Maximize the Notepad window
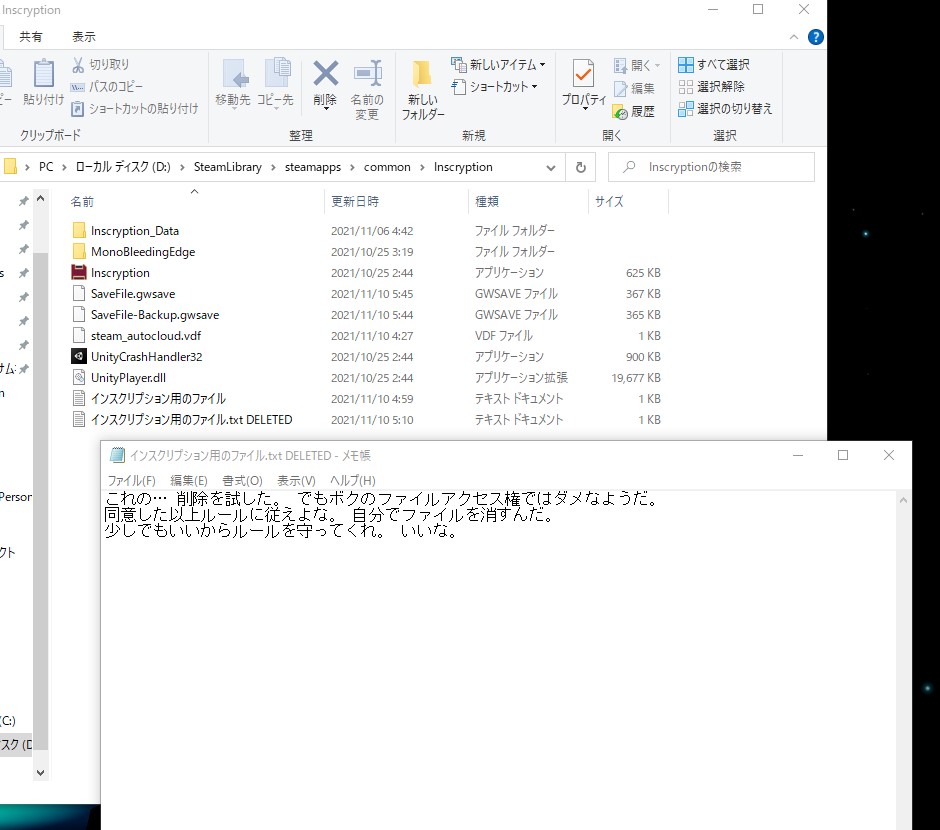940x830 pixels. 843,455
